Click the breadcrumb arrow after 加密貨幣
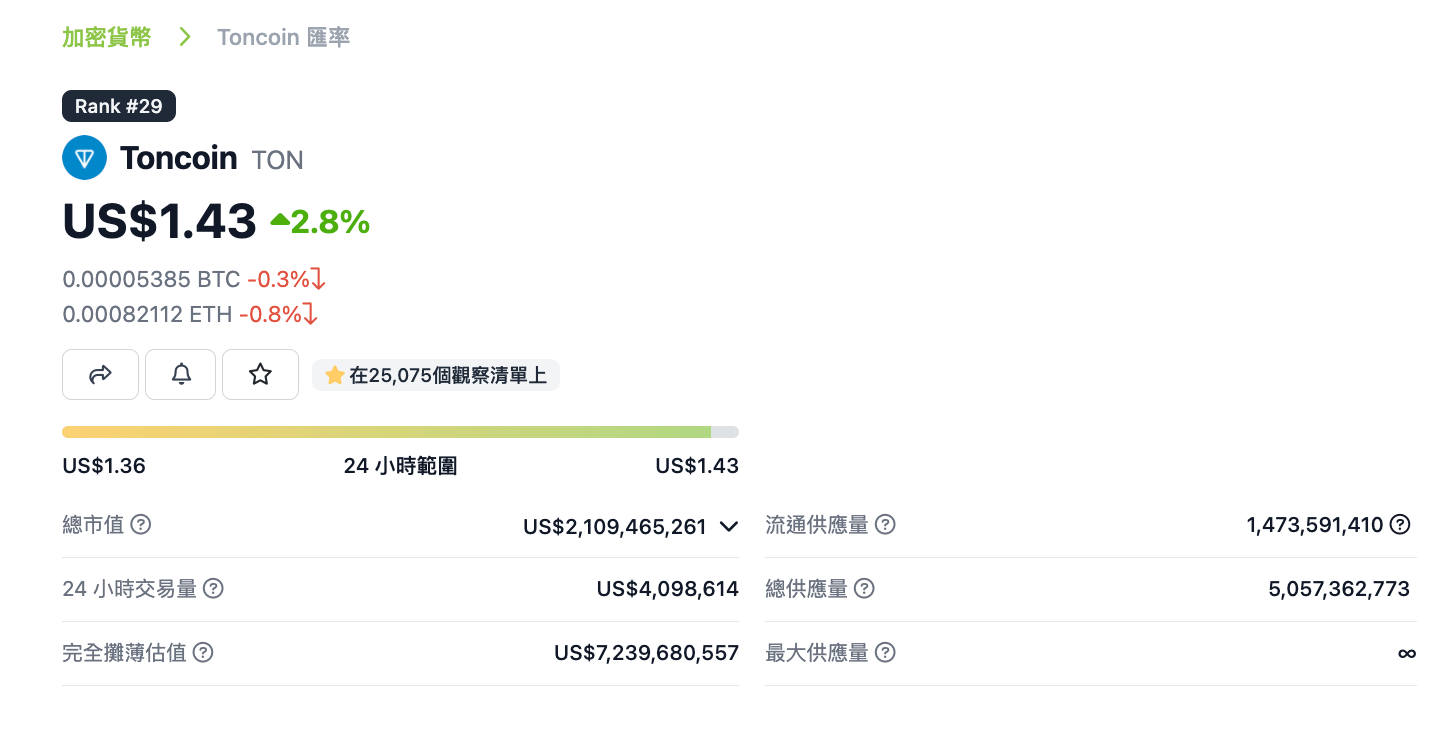This screenshot has width=1451, height=731. point(184,36)
